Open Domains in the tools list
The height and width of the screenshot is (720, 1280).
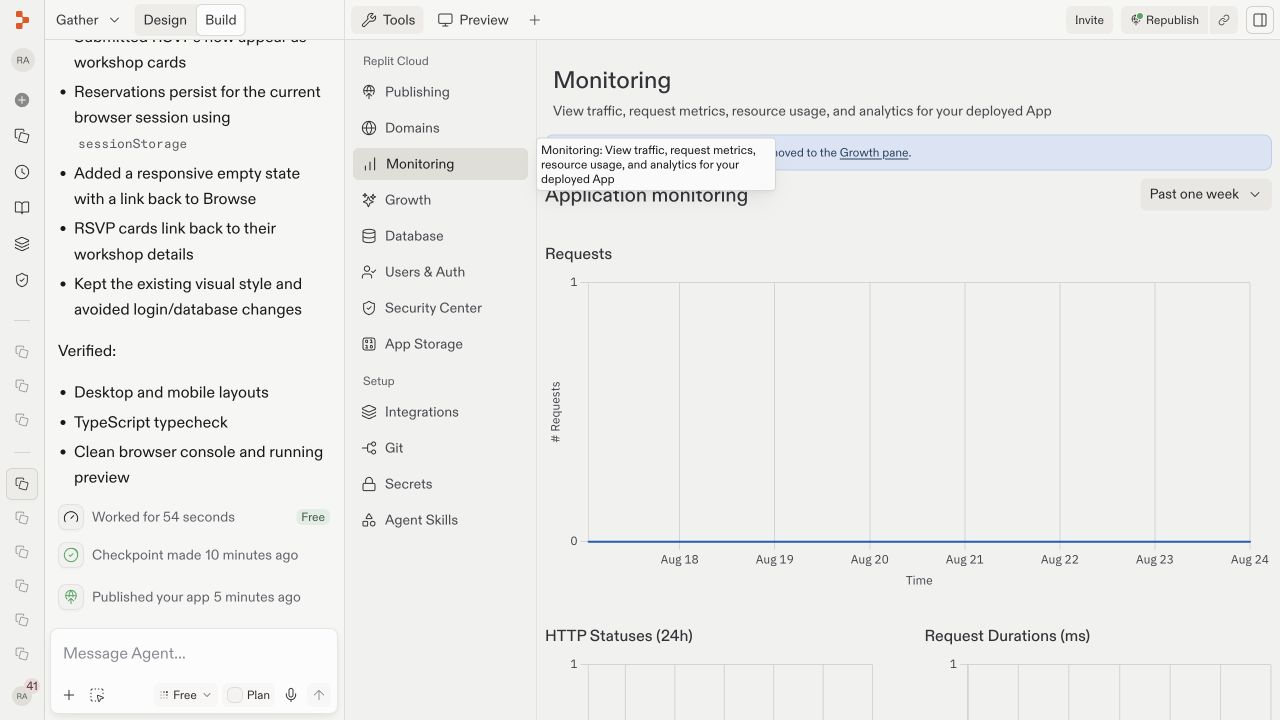440,128
